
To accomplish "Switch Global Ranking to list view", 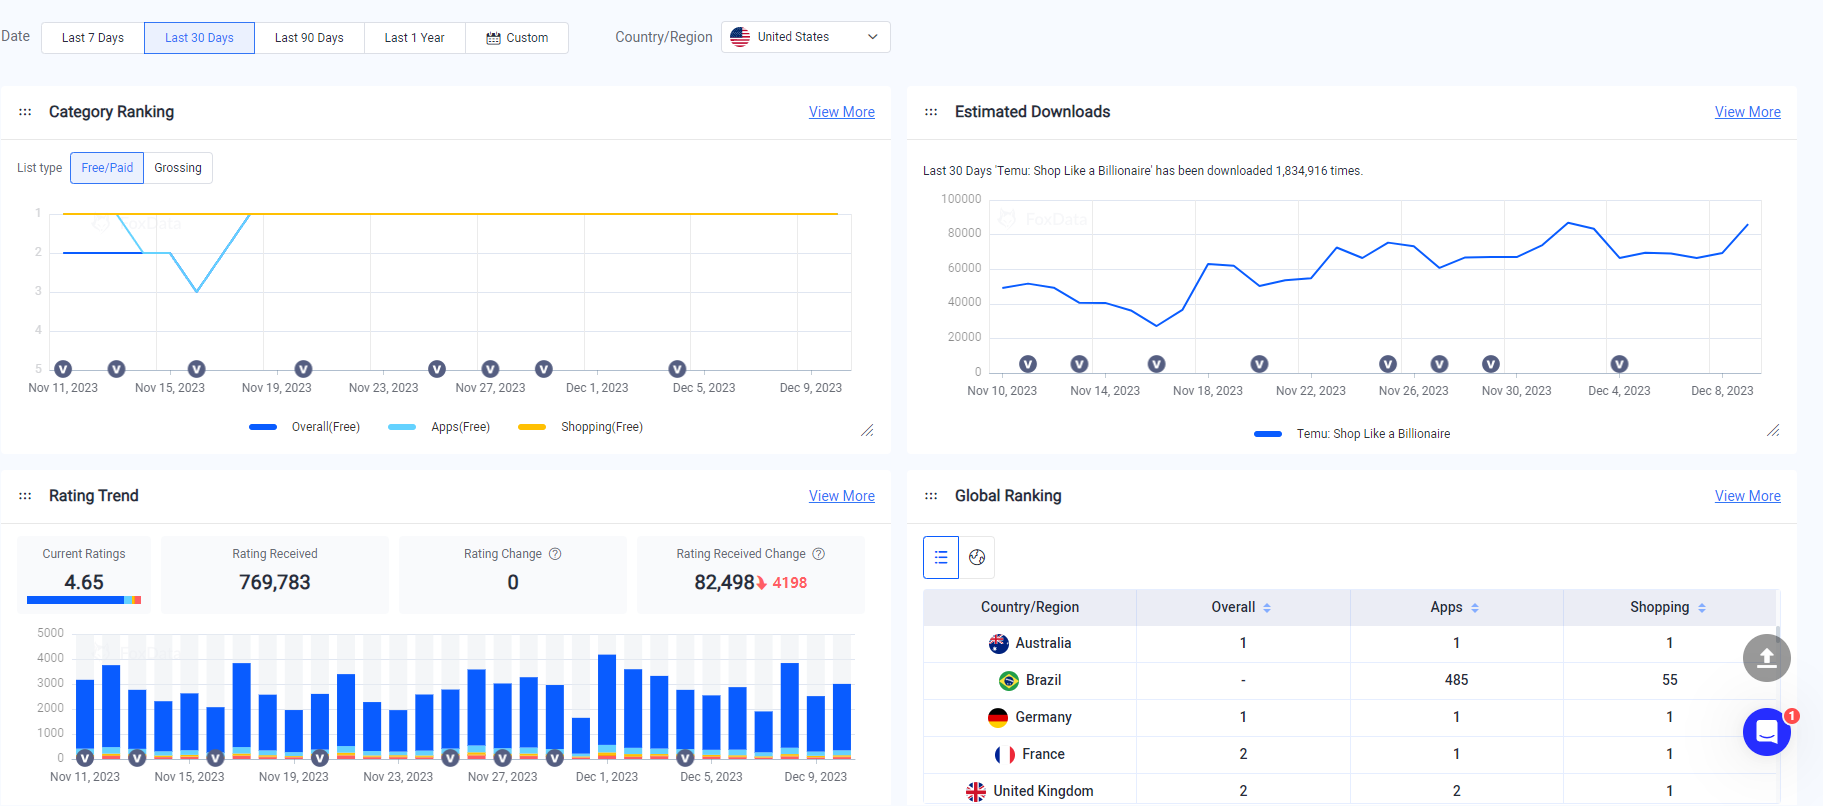I will (941, 557).
